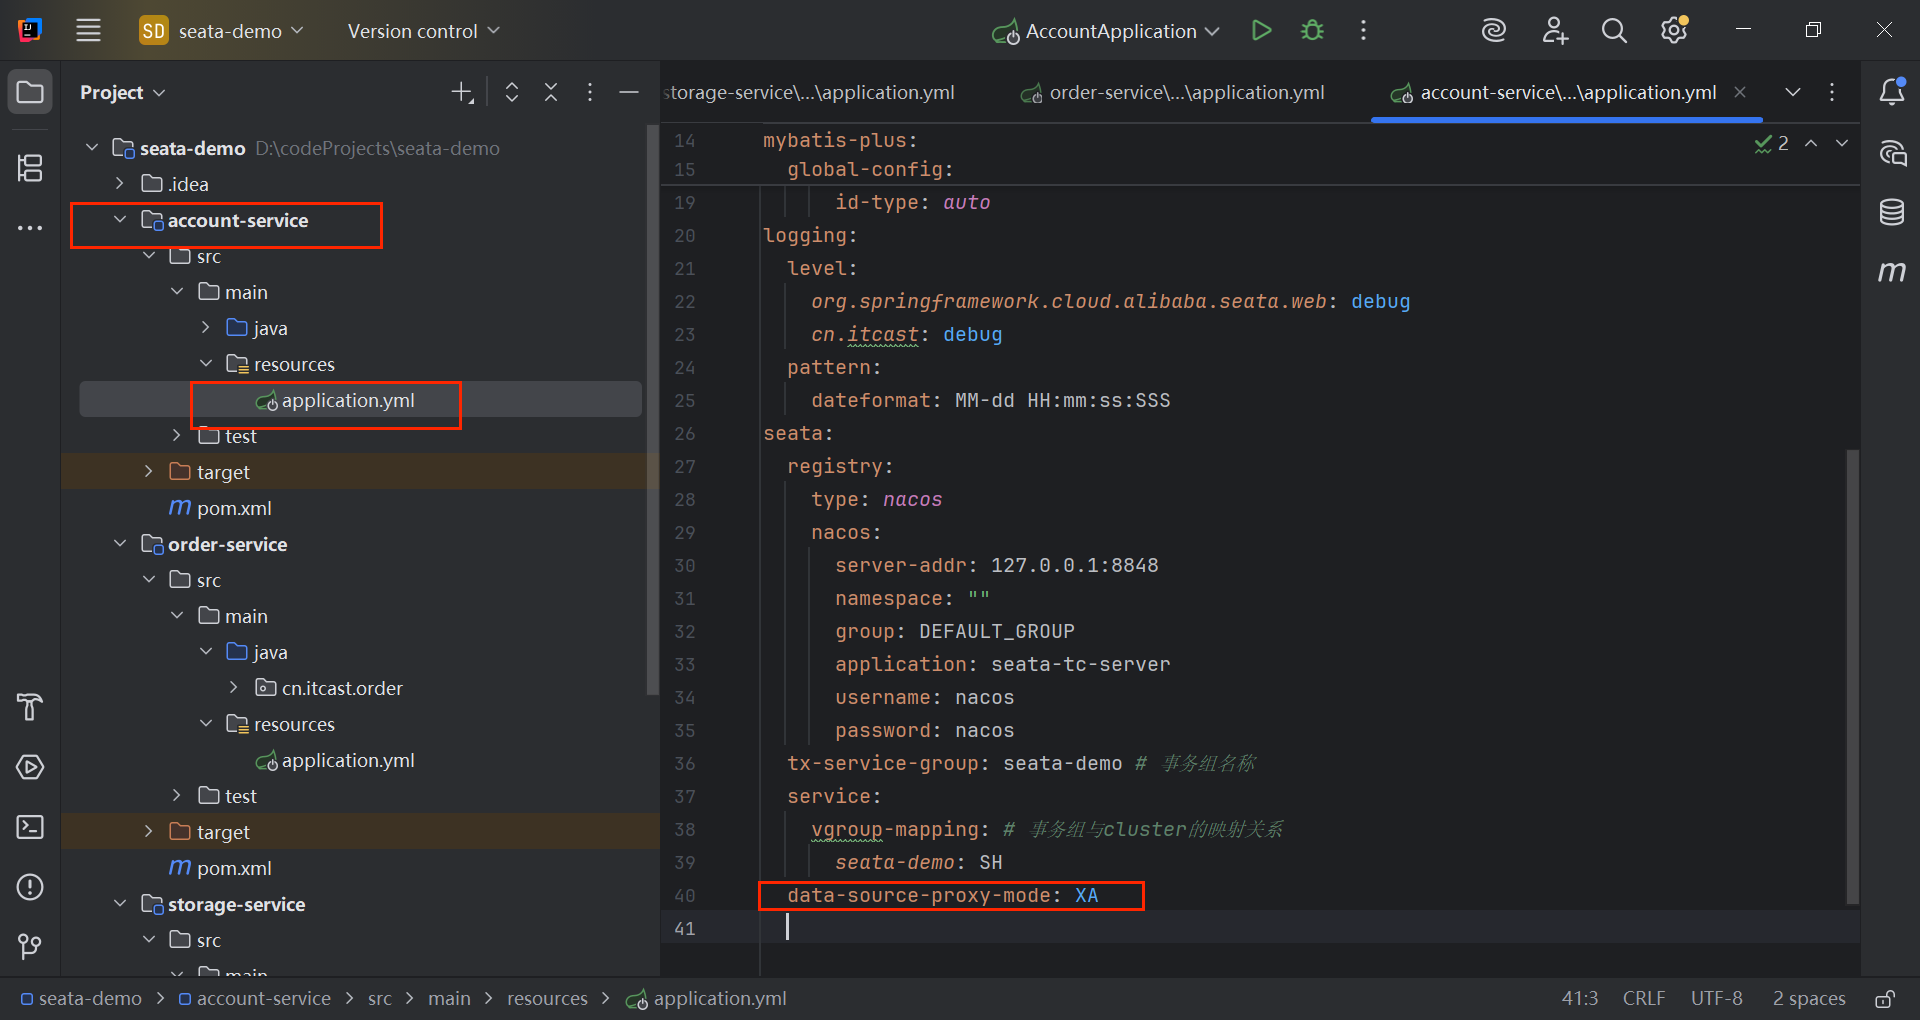Open inspections widget showing 2

tap(1771, 144)
